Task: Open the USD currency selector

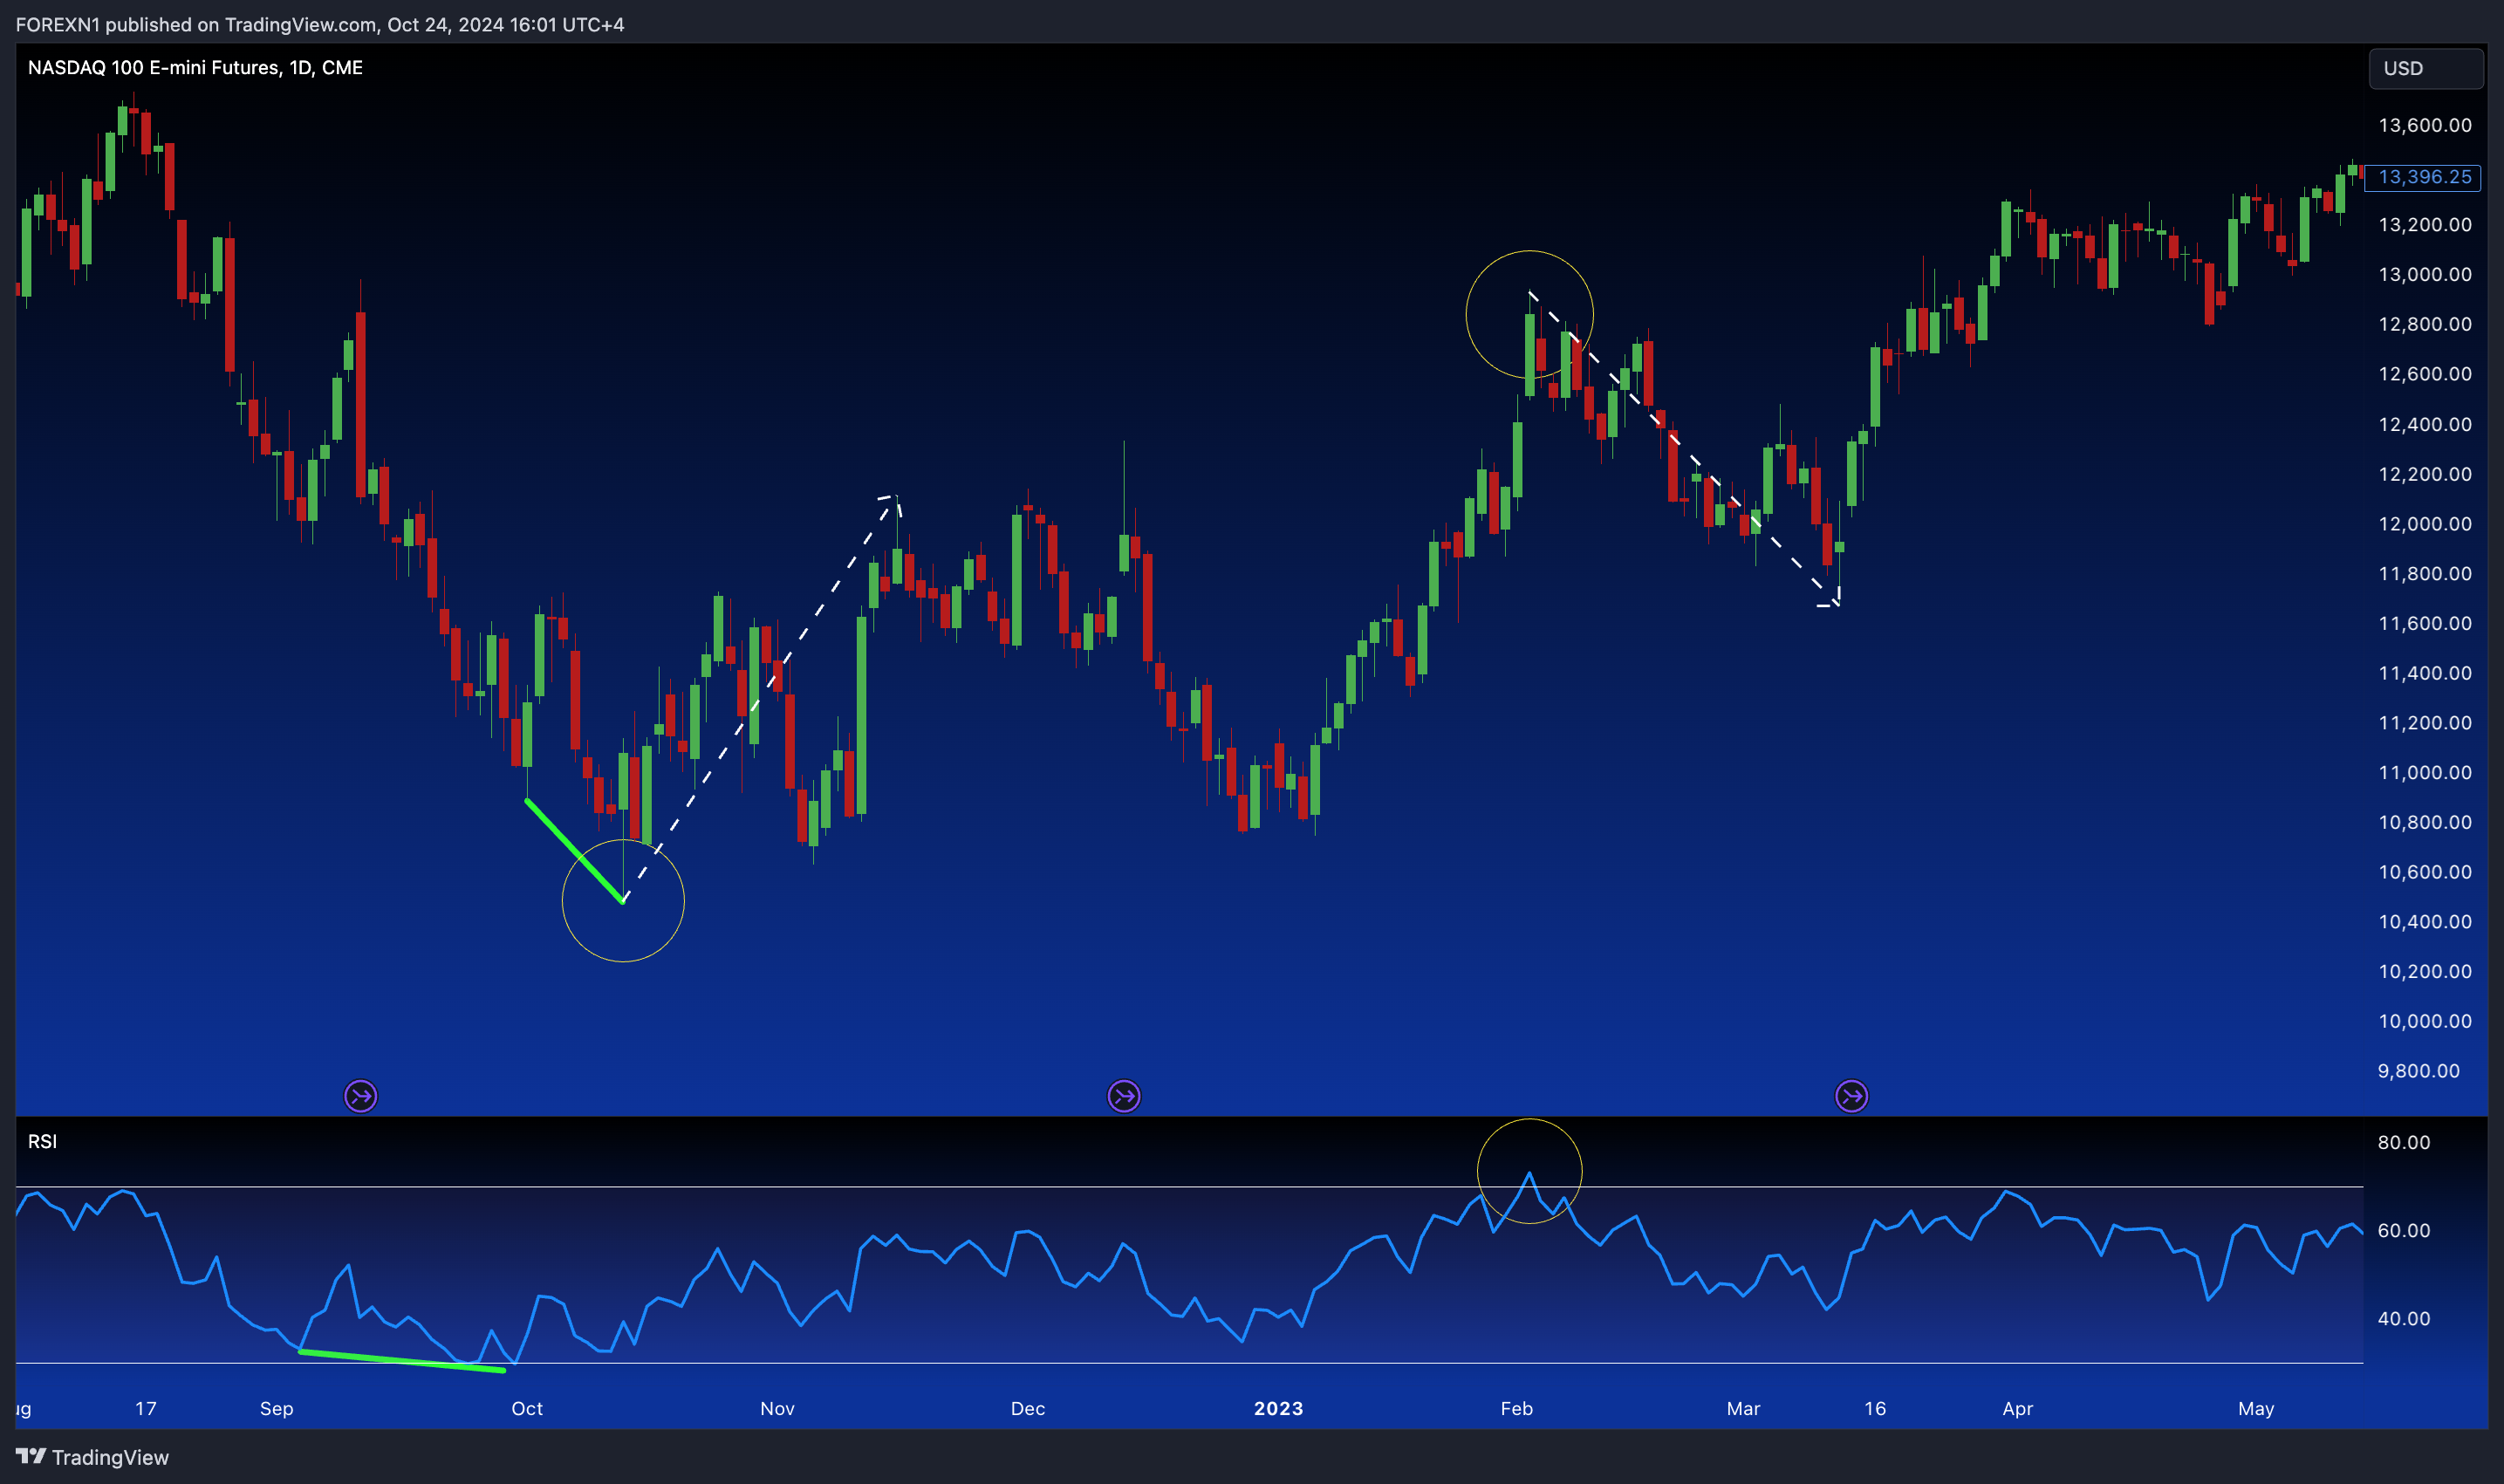Action: point(2426,68)
